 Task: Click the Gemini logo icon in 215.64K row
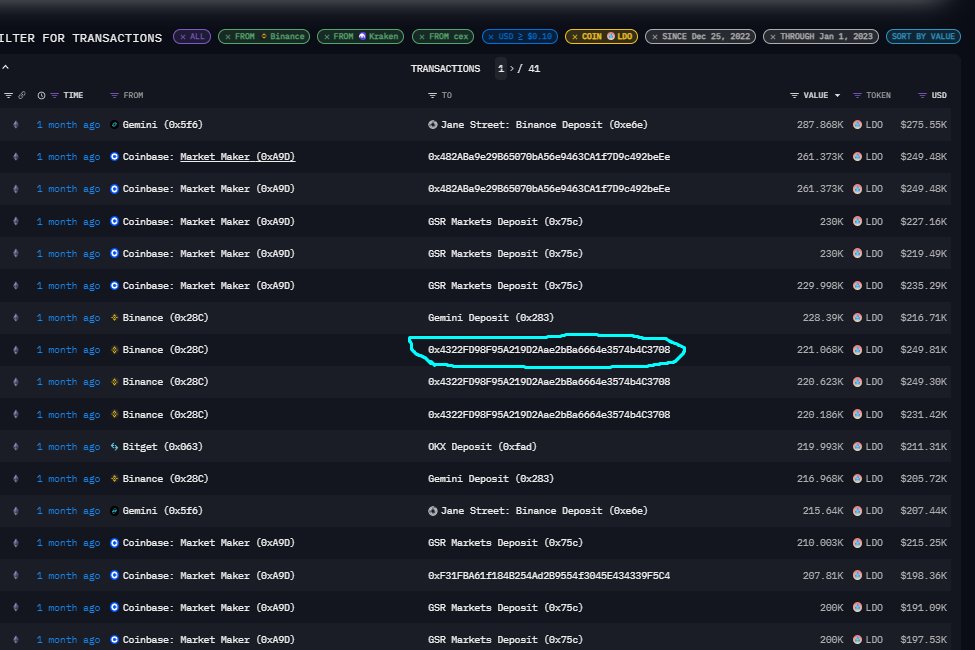point(114,511)
